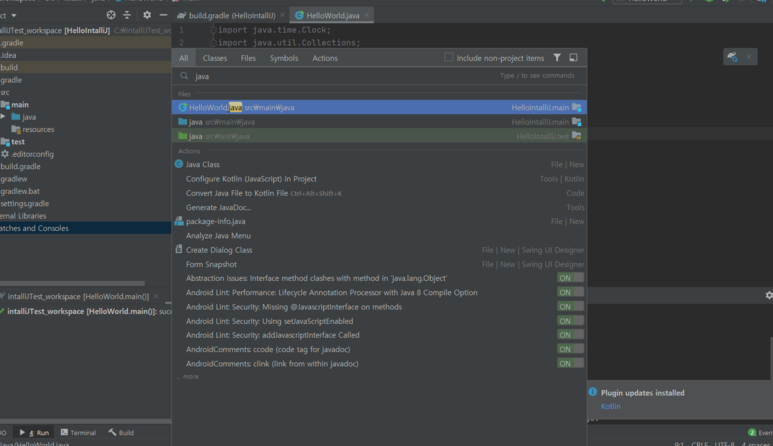The width and height of the screenshot is (773, 446).
Task: Toggle AndroidComments link inspection switch
Action: (570, 363)
